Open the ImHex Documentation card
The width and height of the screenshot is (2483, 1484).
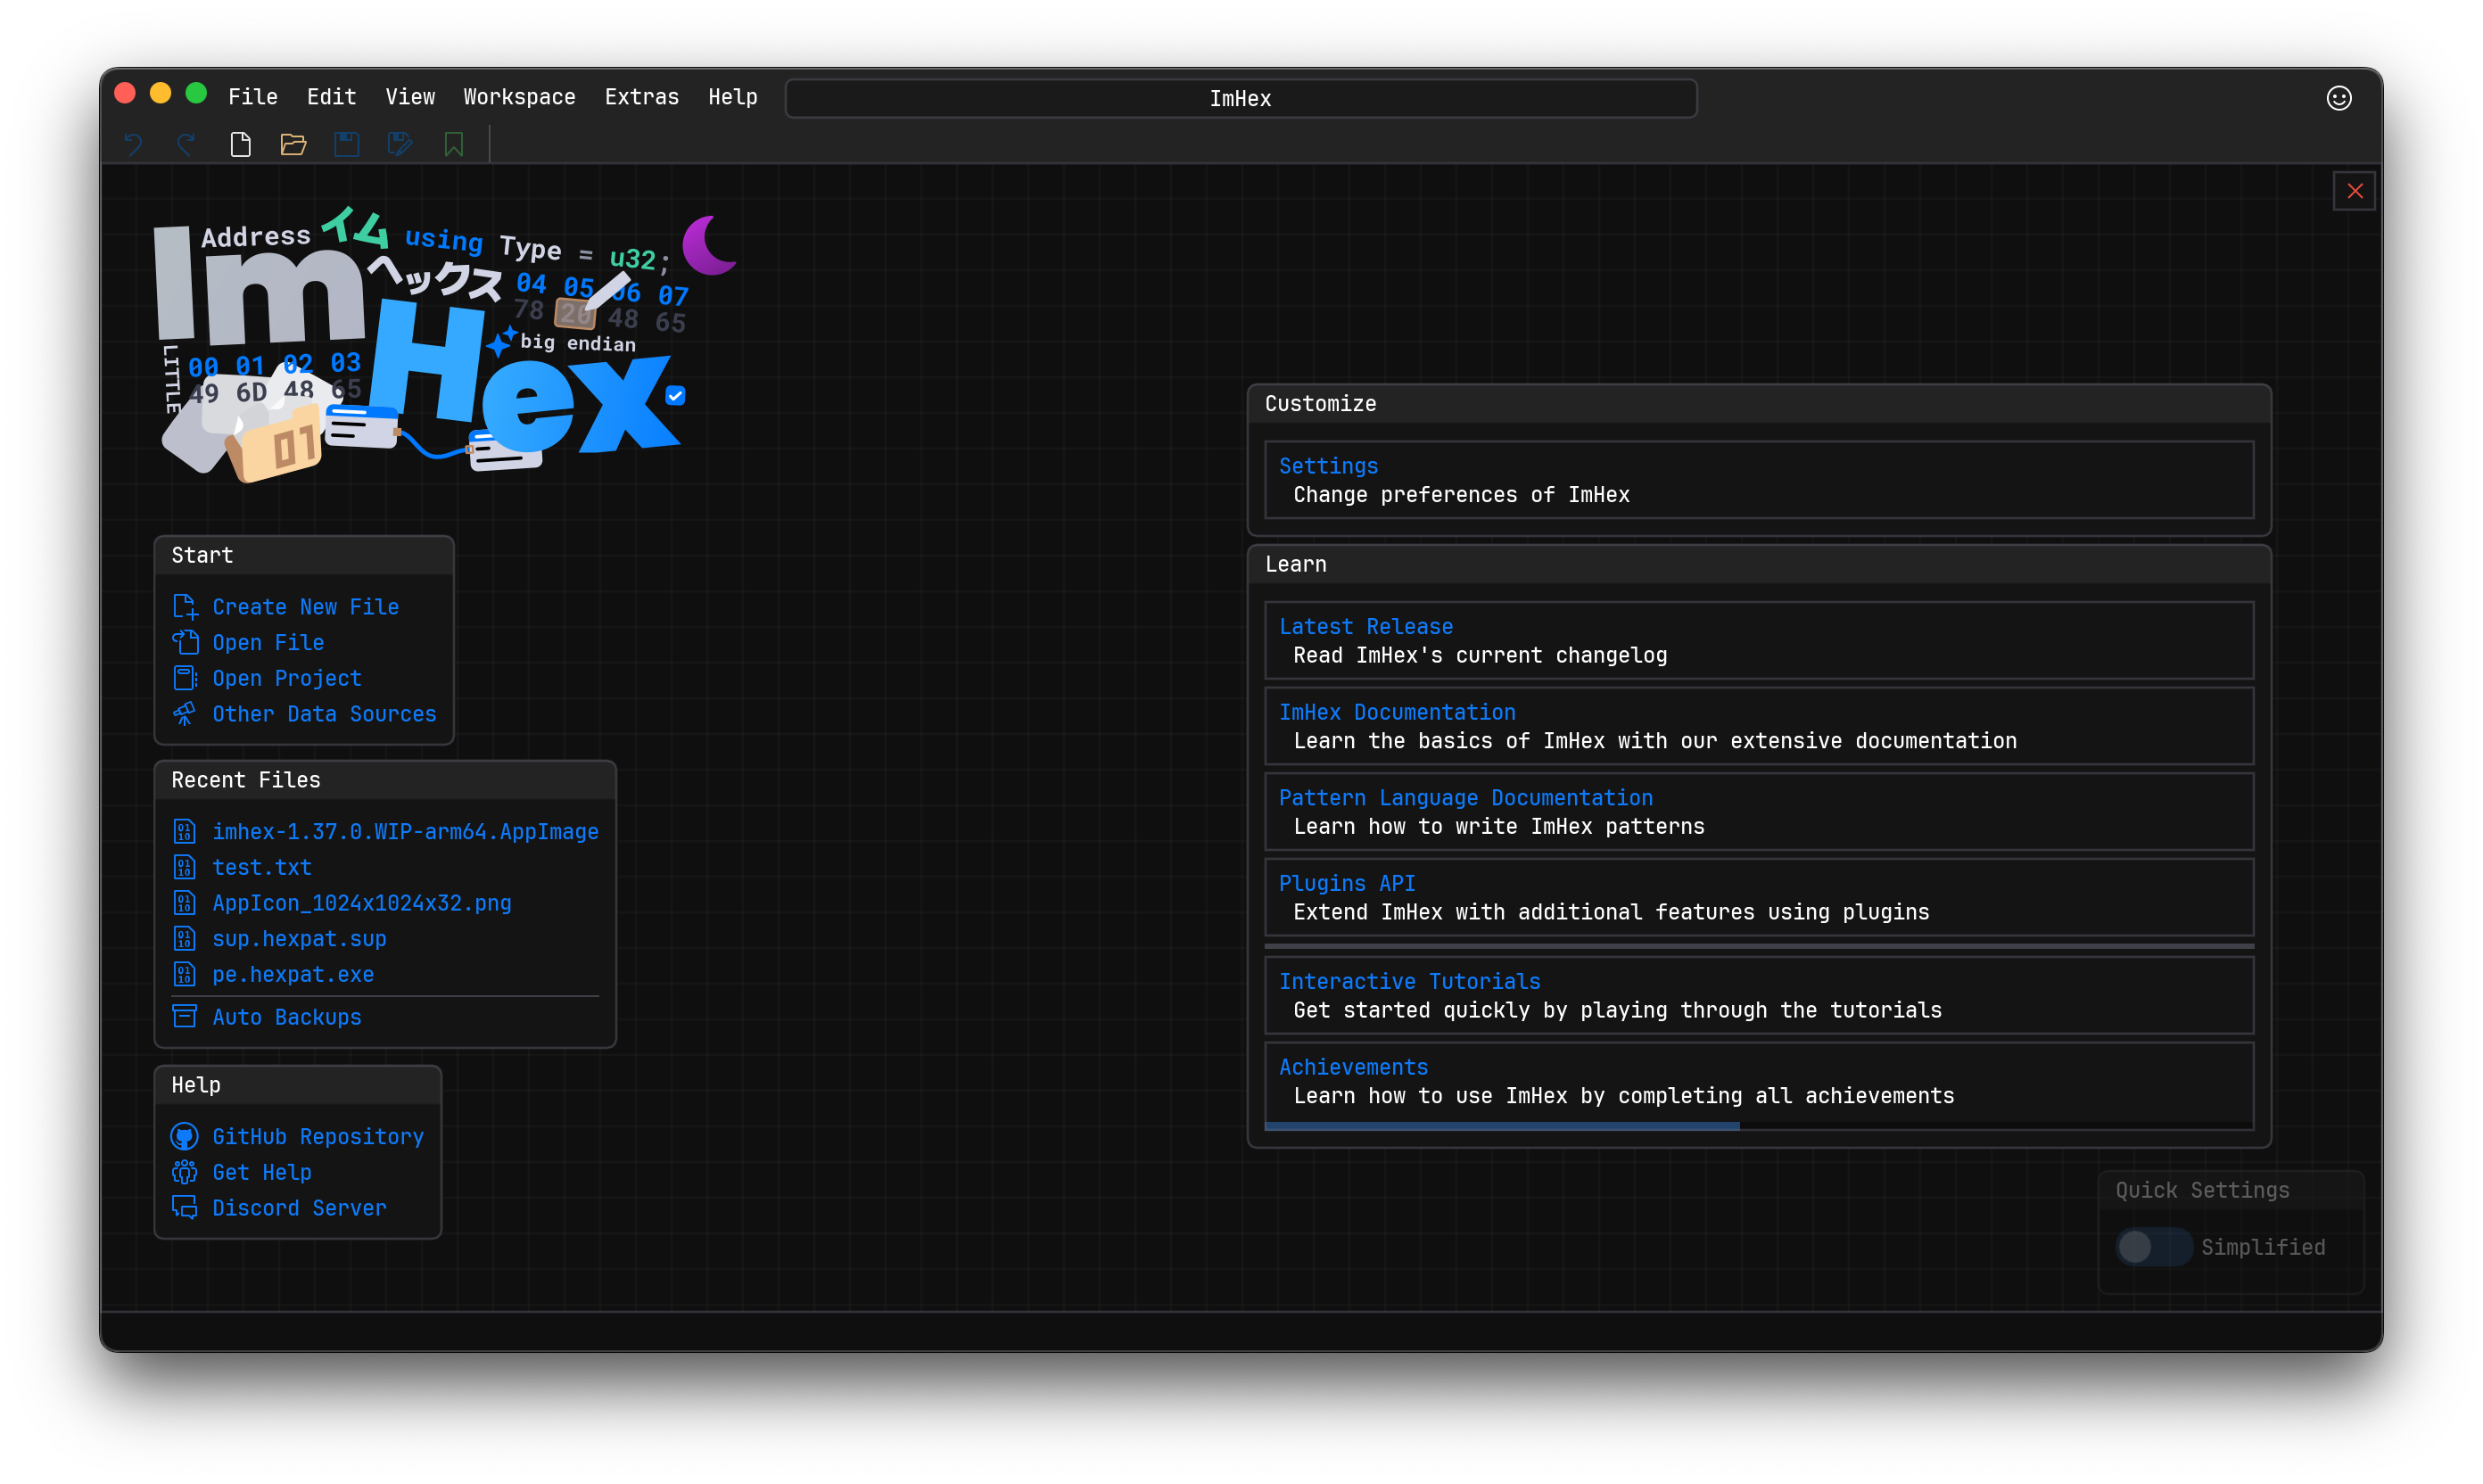(x=1759, y=726)
